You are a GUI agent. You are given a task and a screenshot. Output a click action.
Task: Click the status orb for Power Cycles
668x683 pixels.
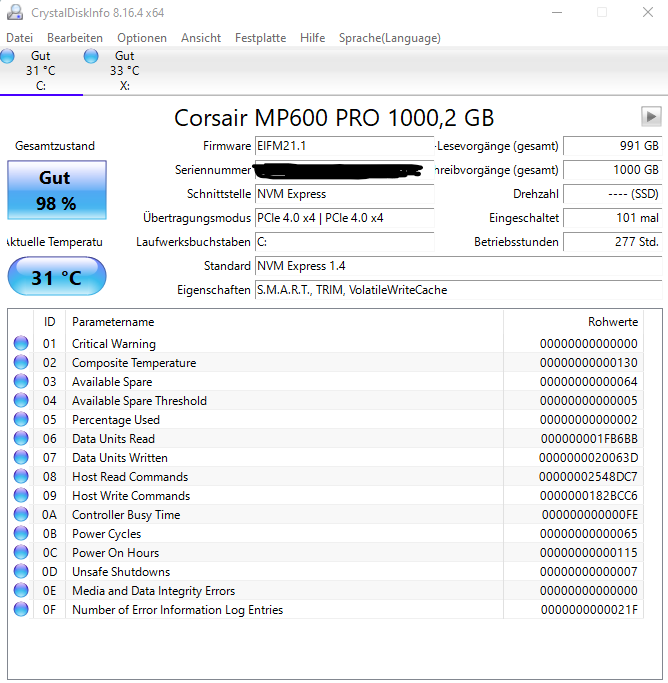tap(21, 533)
